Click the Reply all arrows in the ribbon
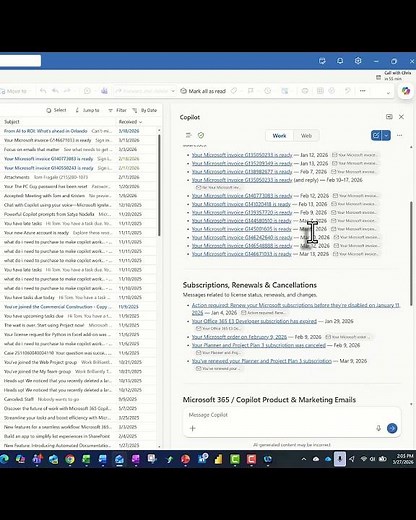The width and height of the screenshot is (416, 520). pyautogui.click(x=55, y=91)
